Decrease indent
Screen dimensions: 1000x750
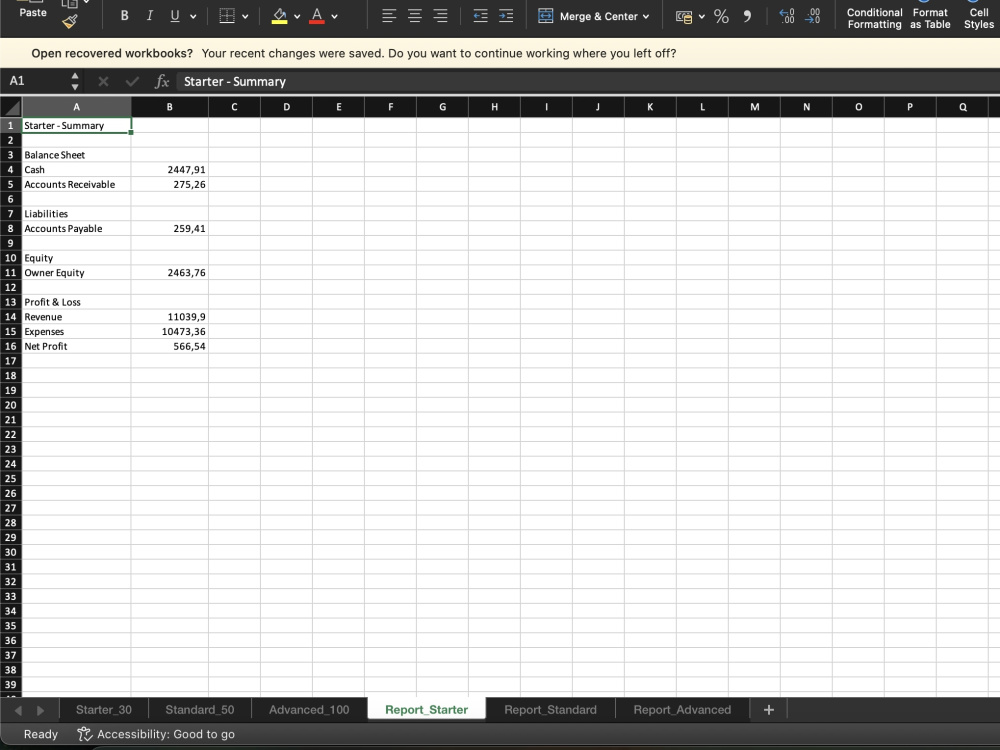point(480,16)
